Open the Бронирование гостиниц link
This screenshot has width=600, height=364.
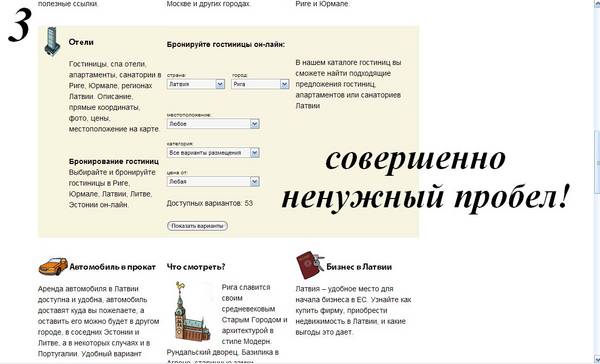tap(114, 162)
